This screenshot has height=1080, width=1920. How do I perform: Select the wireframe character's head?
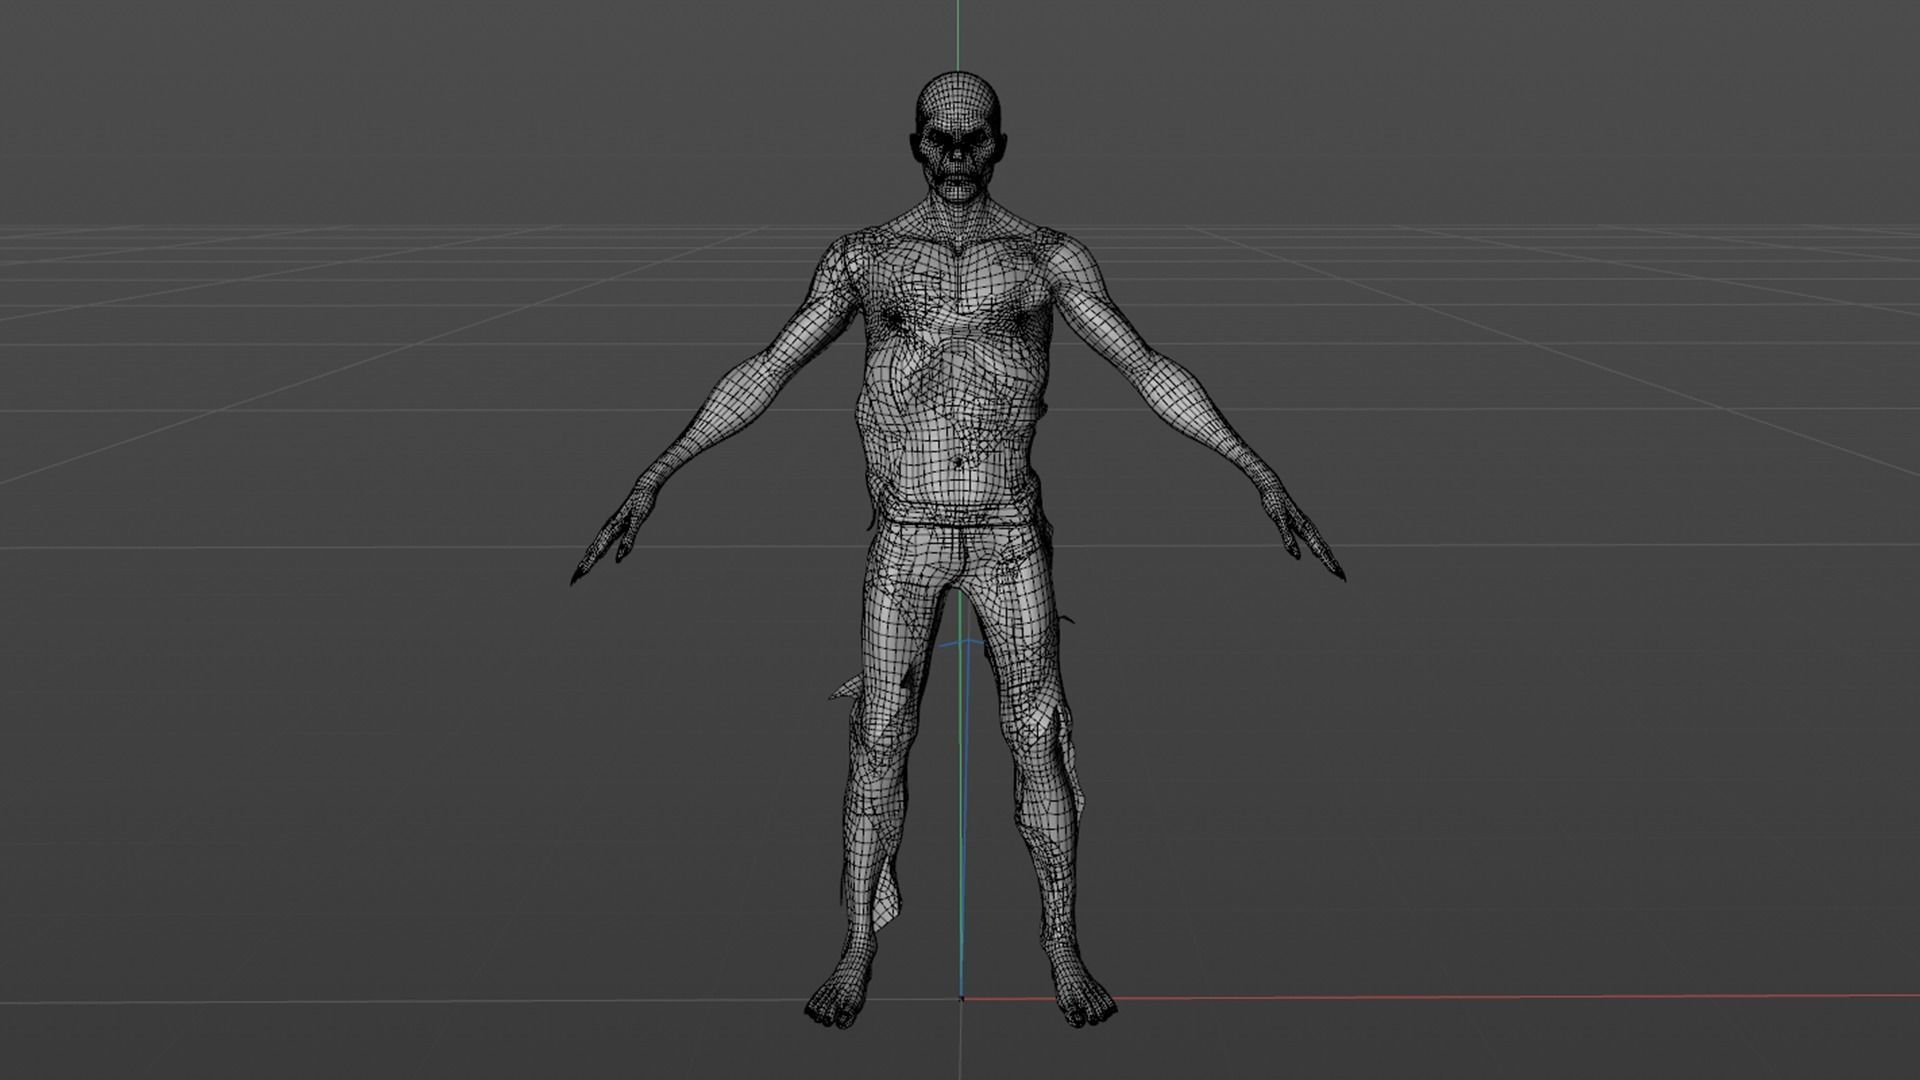pos(957,138)
